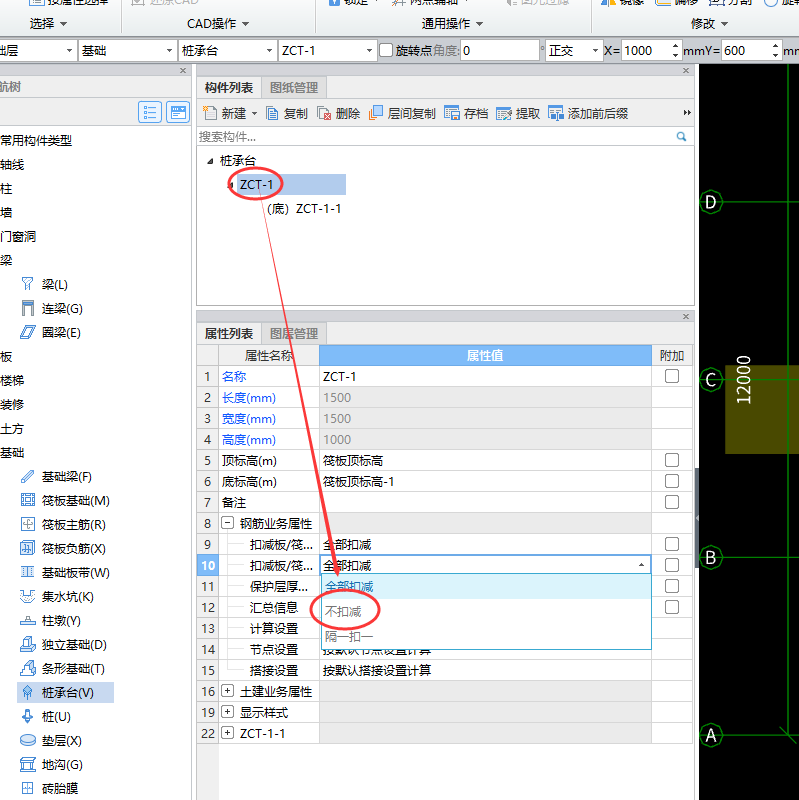Select 垫层(X) cushion layer

tap(51, 740)
